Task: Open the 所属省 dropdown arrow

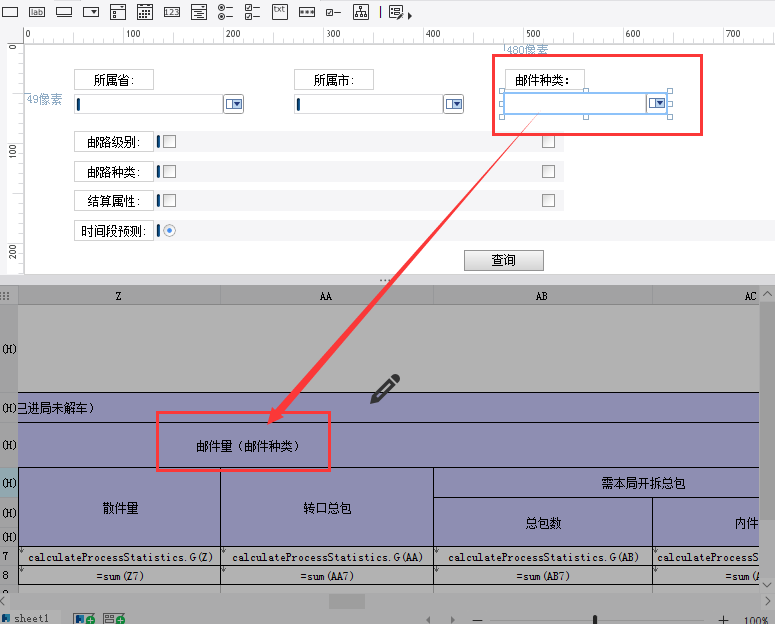Action: point(234,104)
